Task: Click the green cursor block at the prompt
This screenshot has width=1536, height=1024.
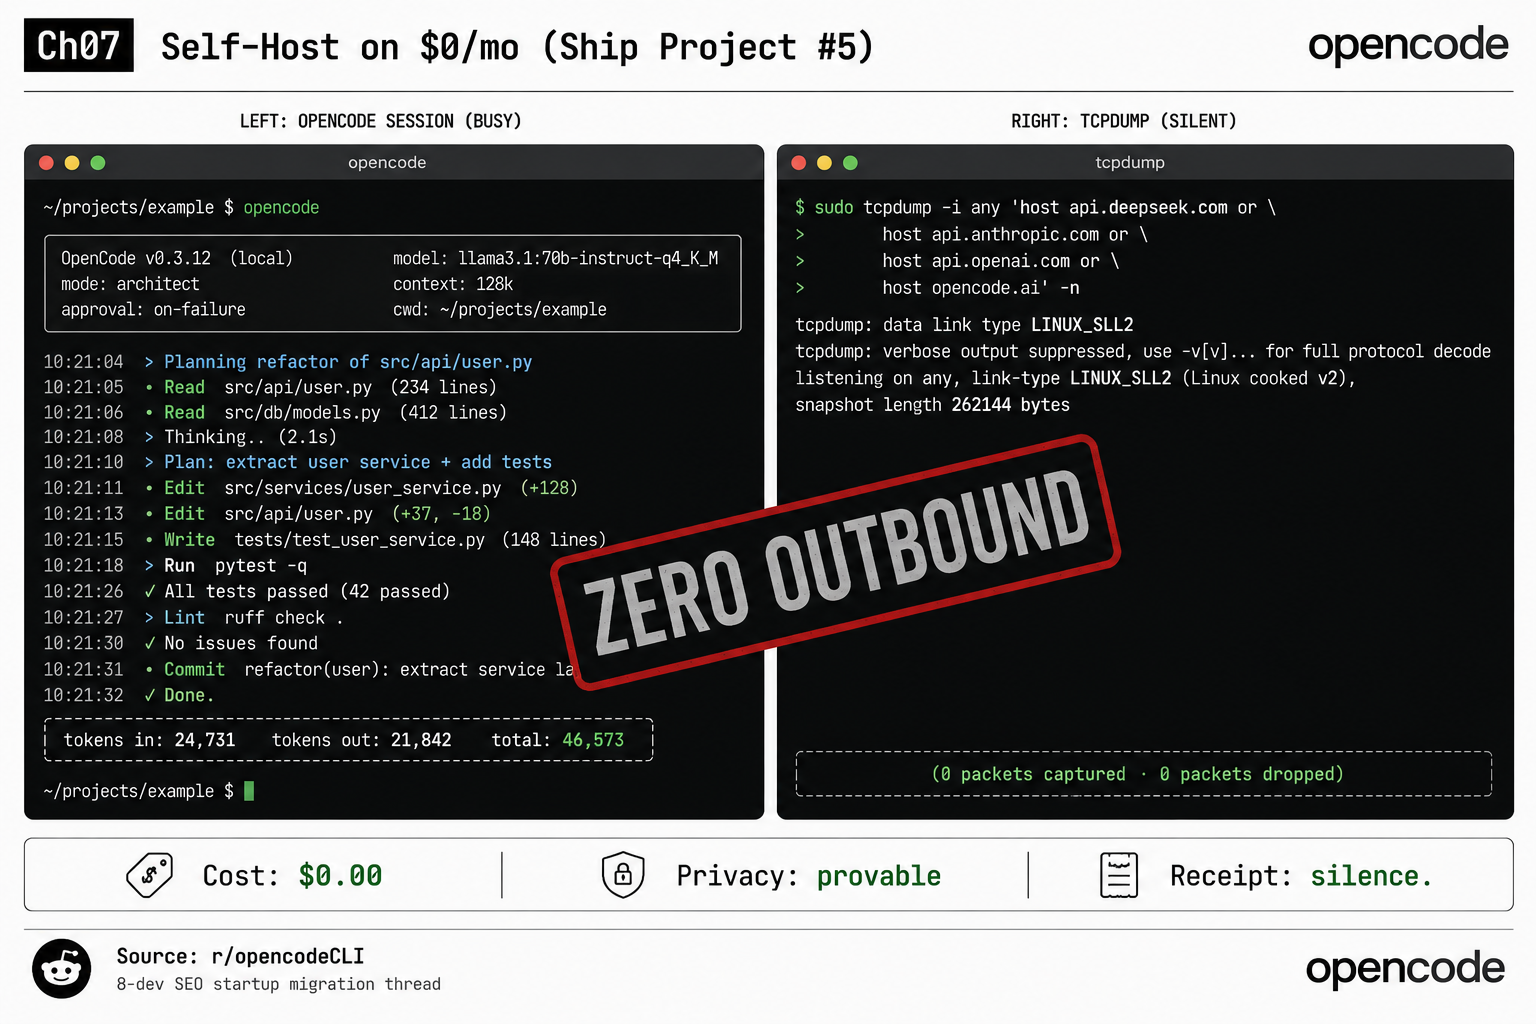Action: click(249, 791)
